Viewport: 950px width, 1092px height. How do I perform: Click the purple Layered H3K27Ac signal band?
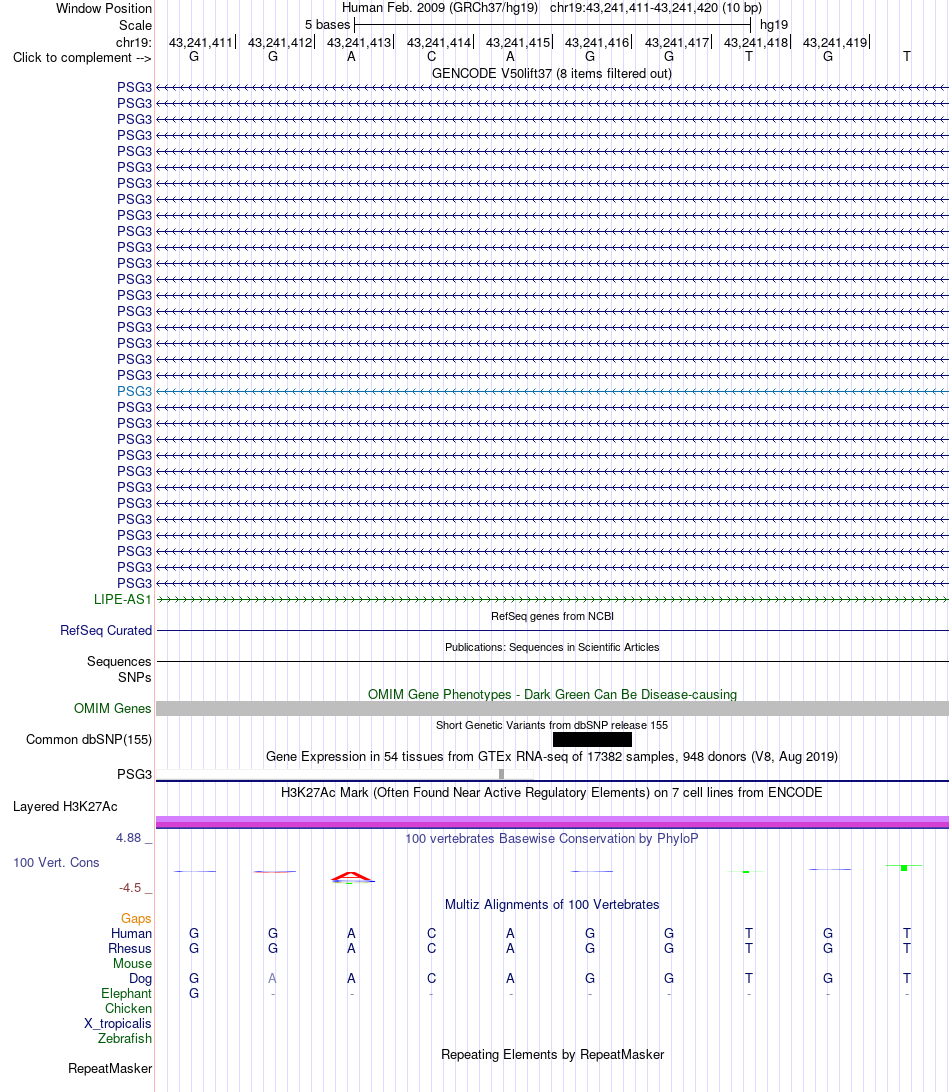[552, 822]
